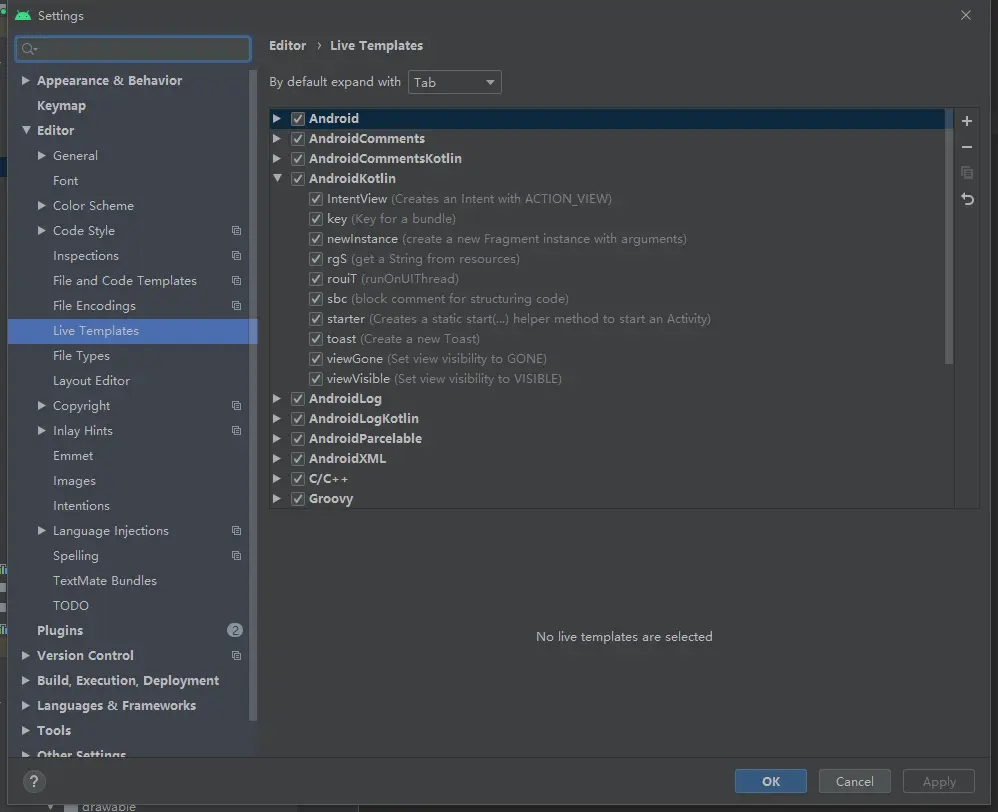This screenshot has height=812, width=998.
Task: Disable the IntentView template checkbox
Action: click(x=316, y=199)
